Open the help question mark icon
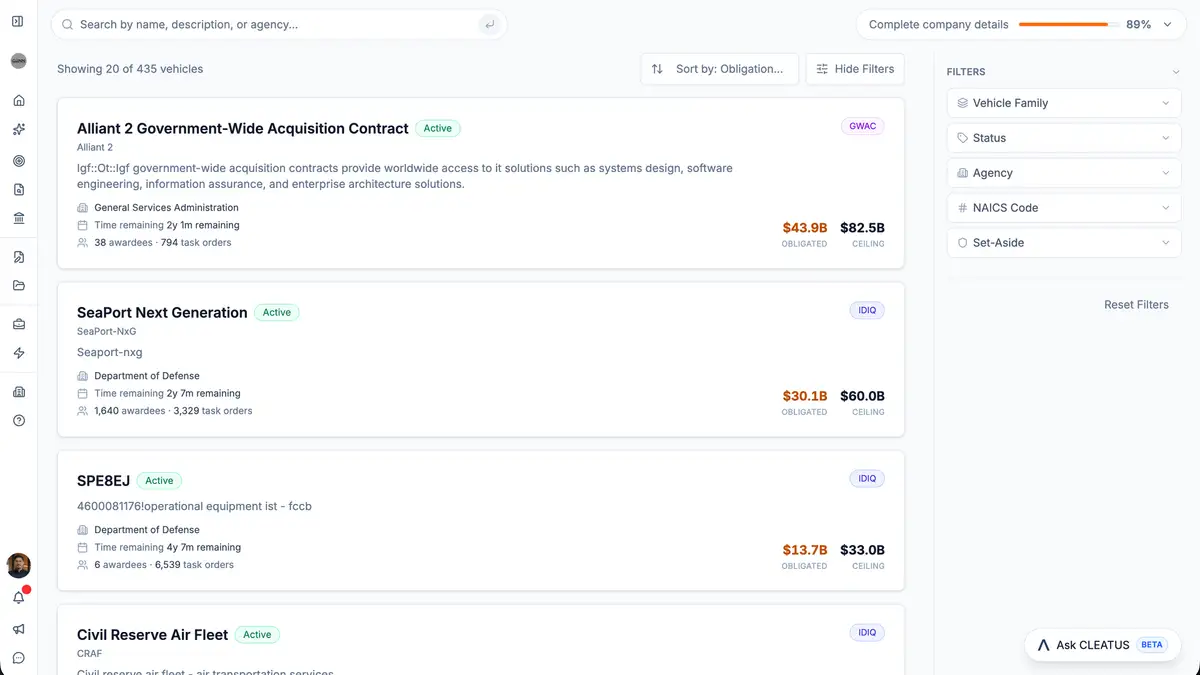Screen dimensions: 1200x675 [x=18, y=421]
